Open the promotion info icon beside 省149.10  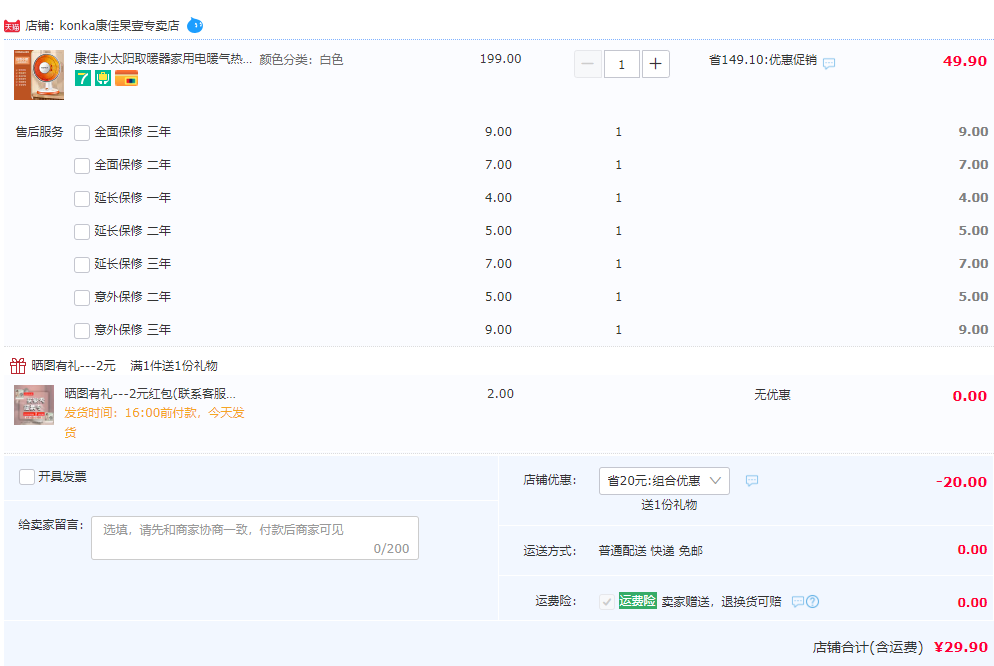tap(829, 63)
